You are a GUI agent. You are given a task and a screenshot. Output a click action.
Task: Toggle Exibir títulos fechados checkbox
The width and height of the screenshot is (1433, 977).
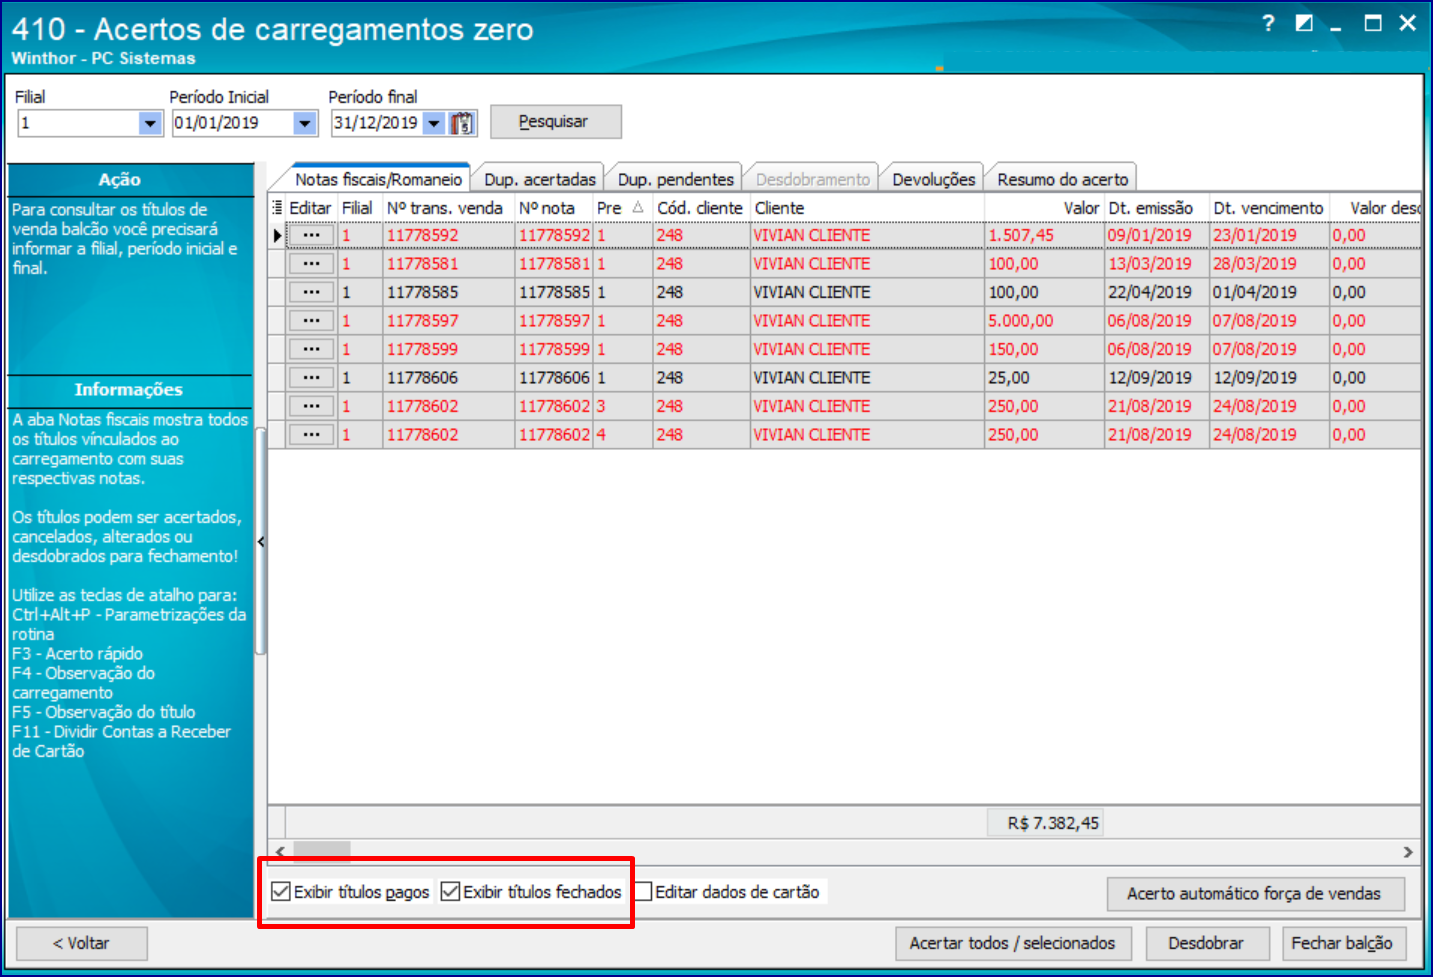coord(450,891)
